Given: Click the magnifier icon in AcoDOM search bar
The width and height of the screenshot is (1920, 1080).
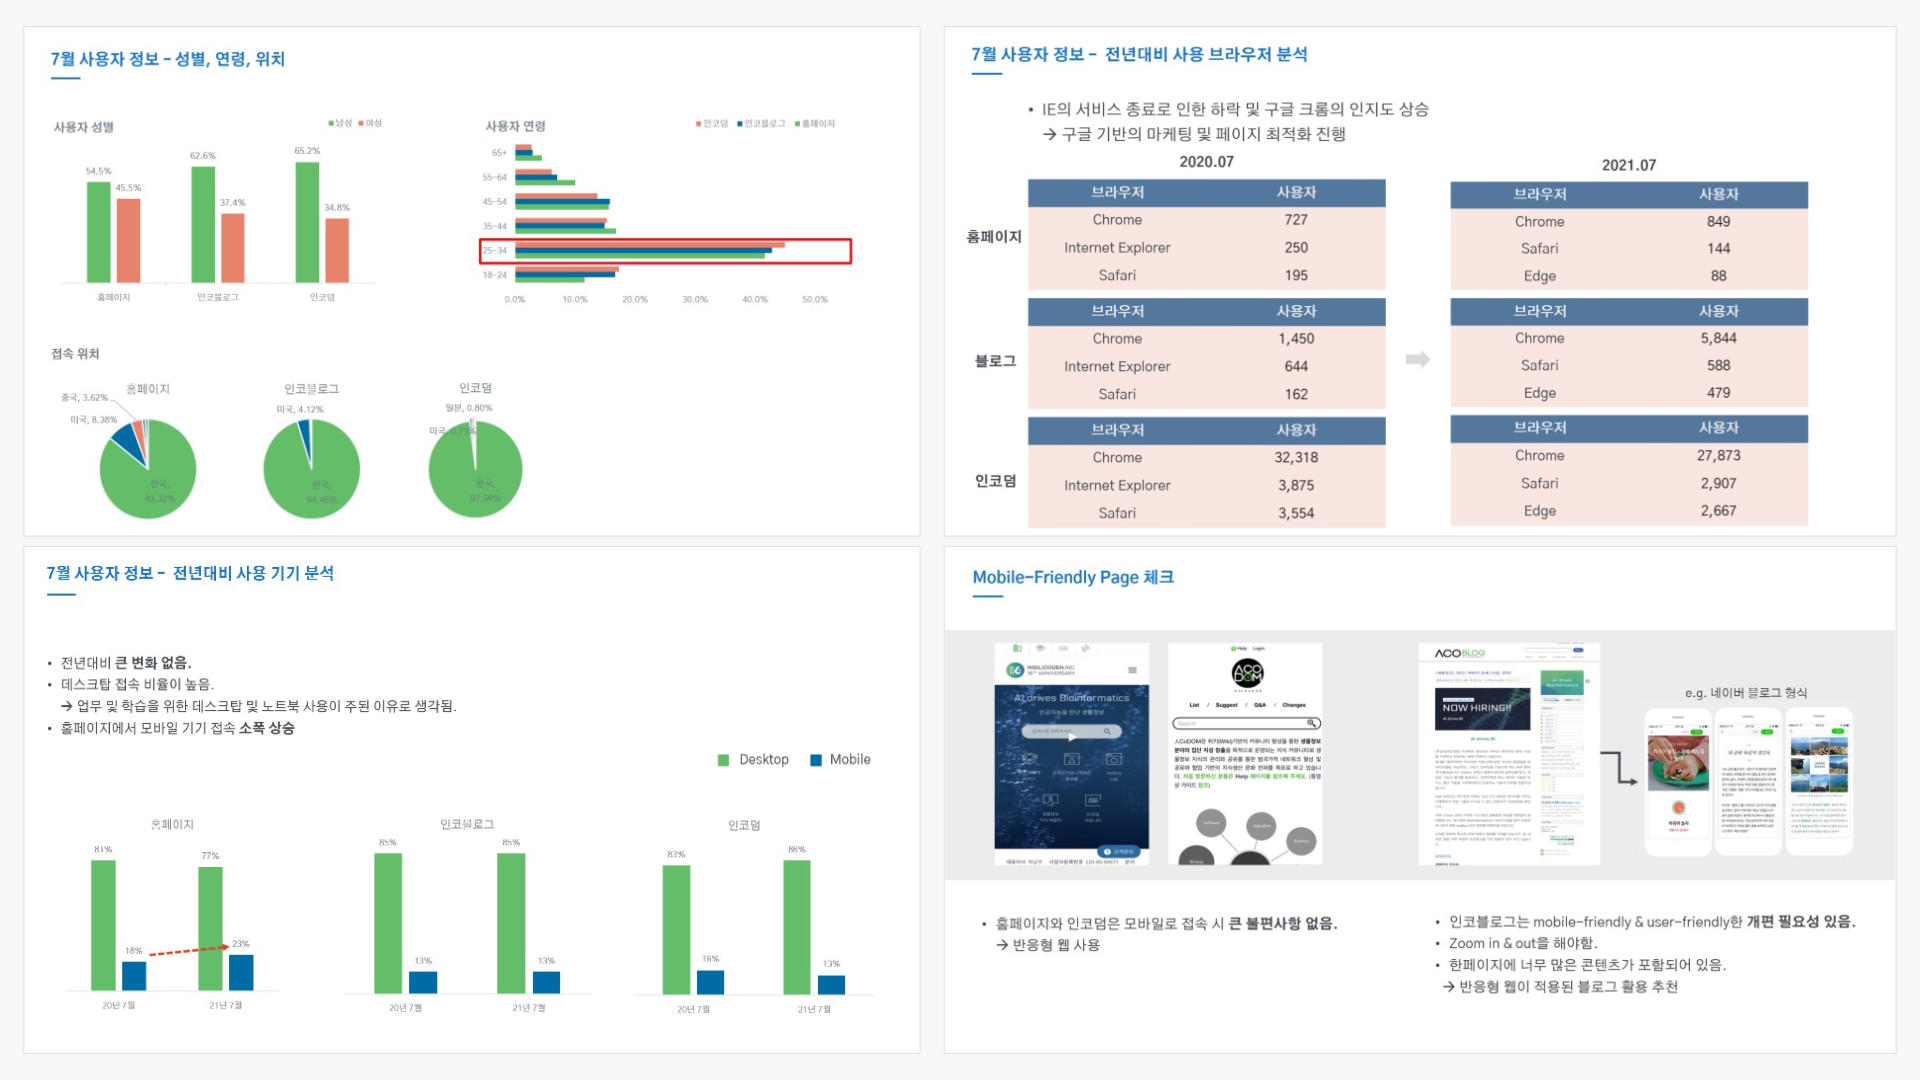Looking at the screenshot, I should pos(1311,723).
